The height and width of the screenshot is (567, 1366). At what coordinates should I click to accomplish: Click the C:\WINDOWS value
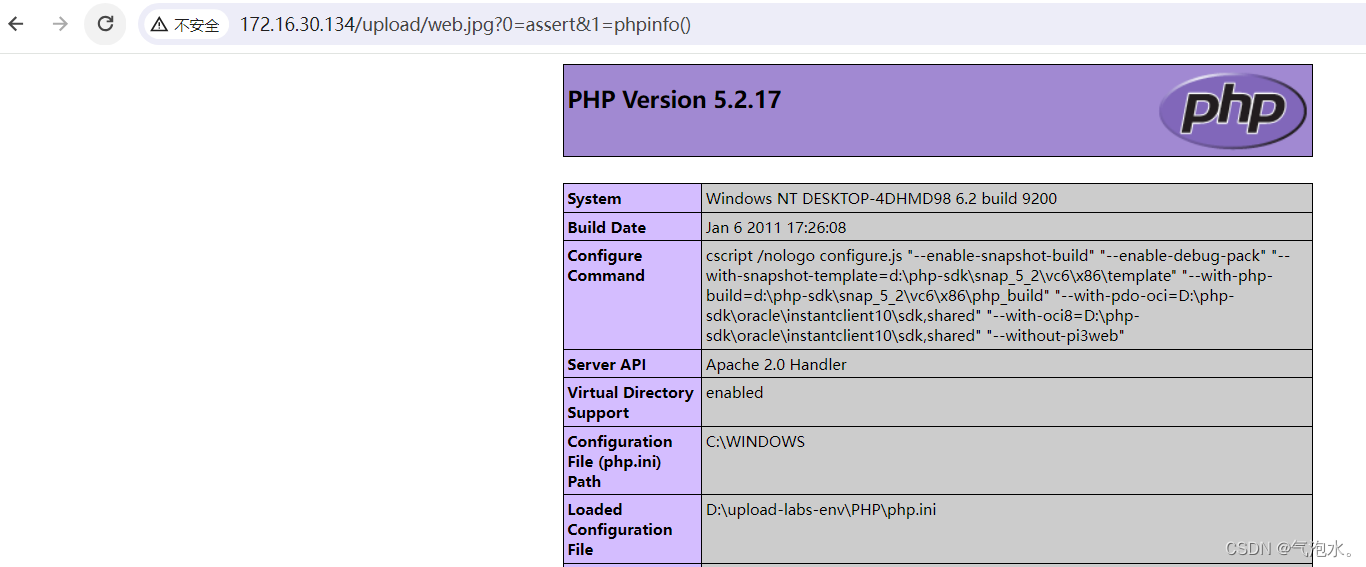point(755,441)
